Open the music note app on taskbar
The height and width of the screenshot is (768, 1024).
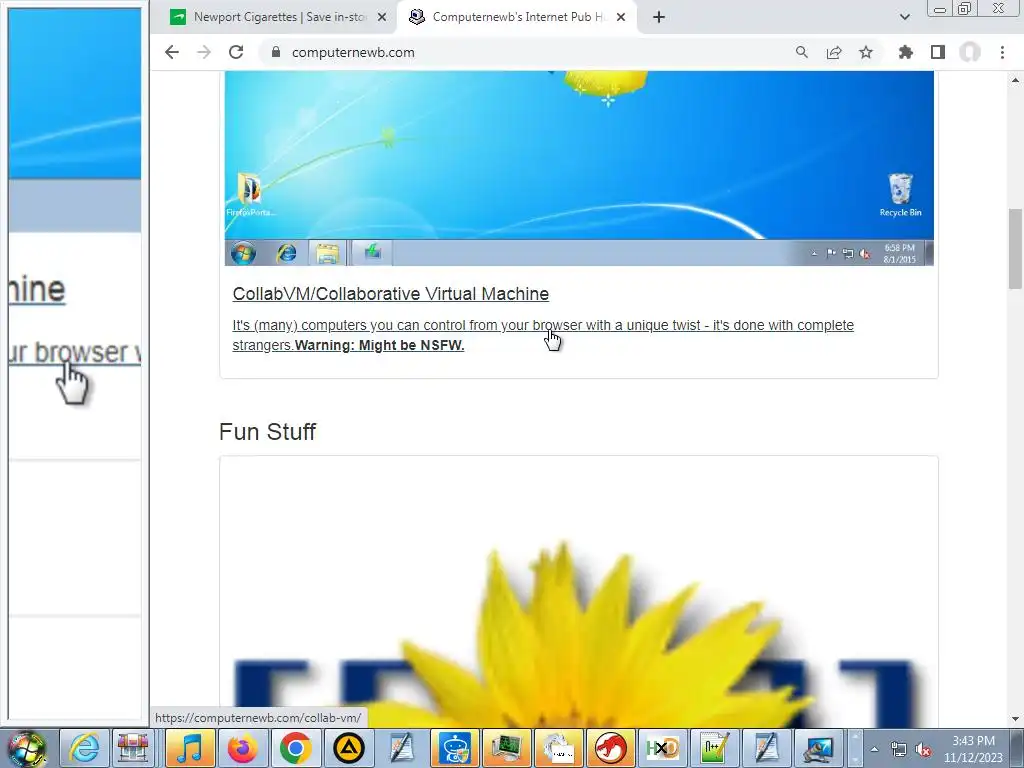pos(189,748)
